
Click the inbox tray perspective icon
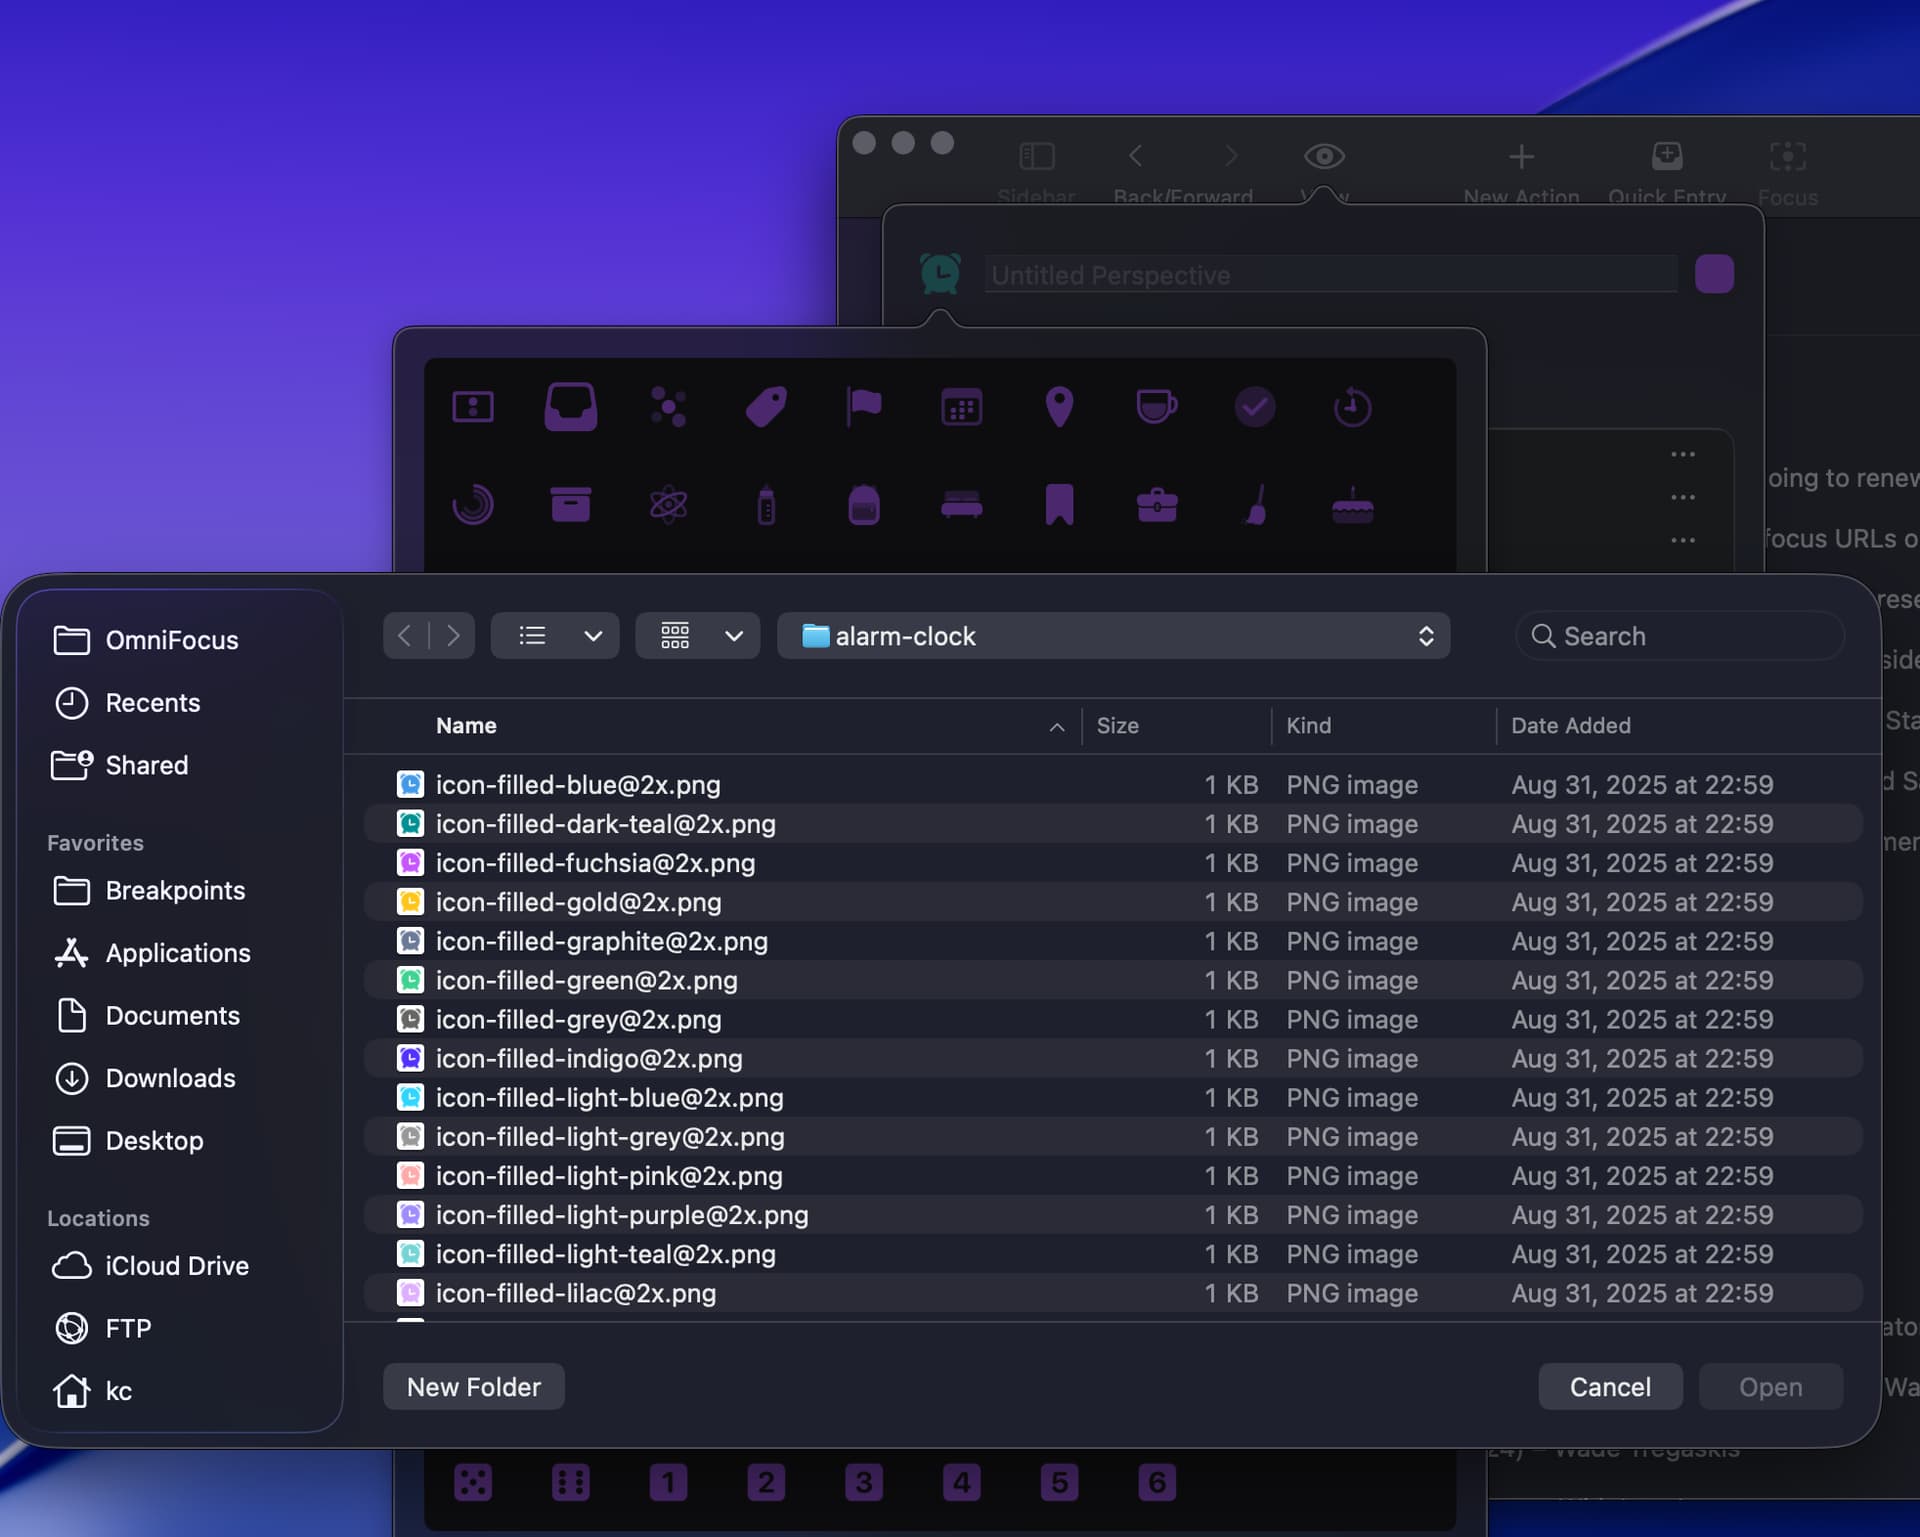pyautogui.click(x=570, y=407)
